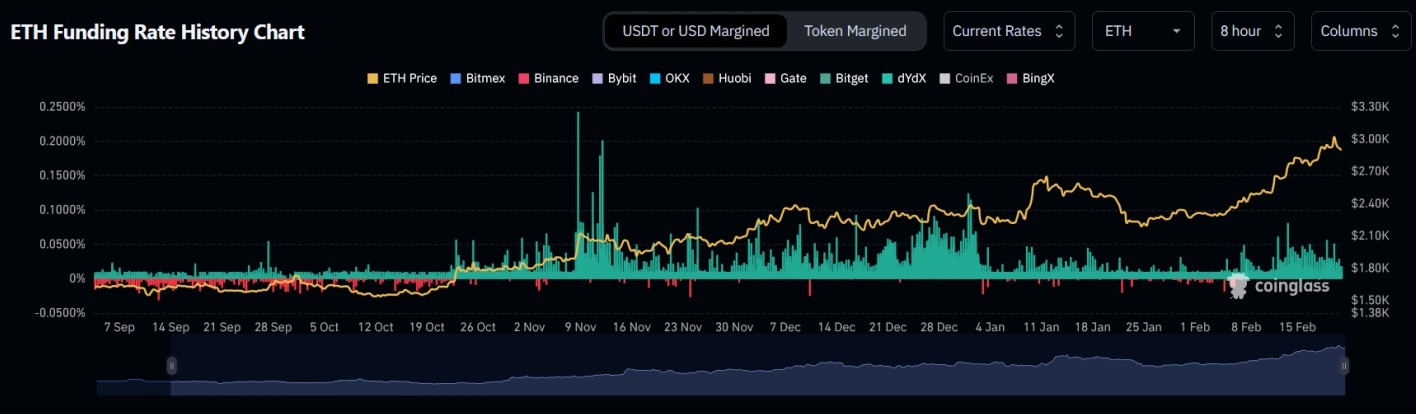Click the $1.38K price axis label
Viewport: 1416px width, 414px height.
click(x=1371, y=313)
